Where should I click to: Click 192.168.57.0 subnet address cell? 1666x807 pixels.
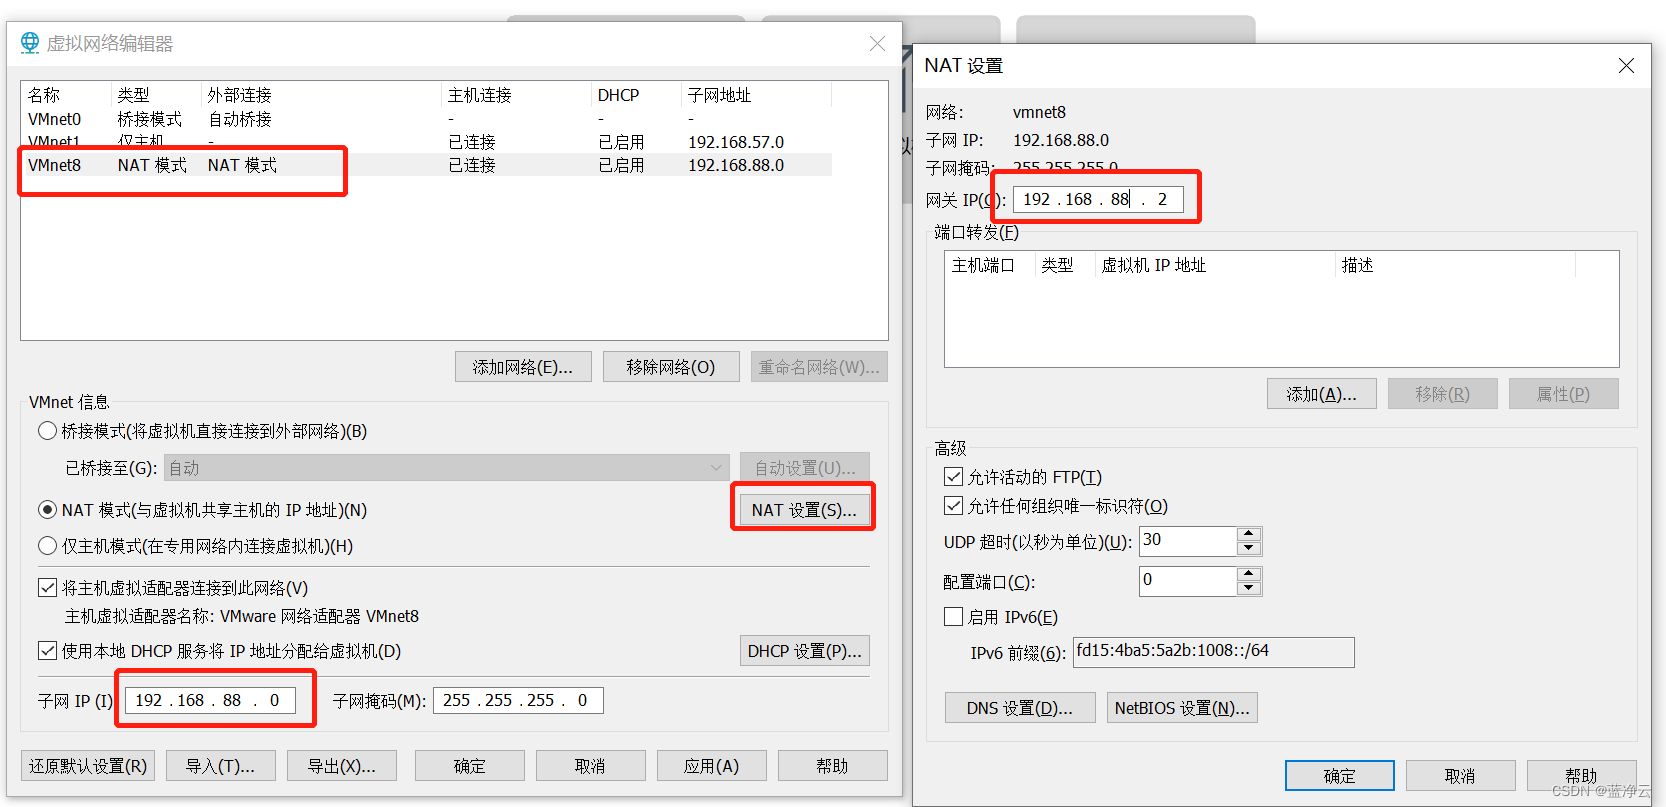tap(736, 142)
